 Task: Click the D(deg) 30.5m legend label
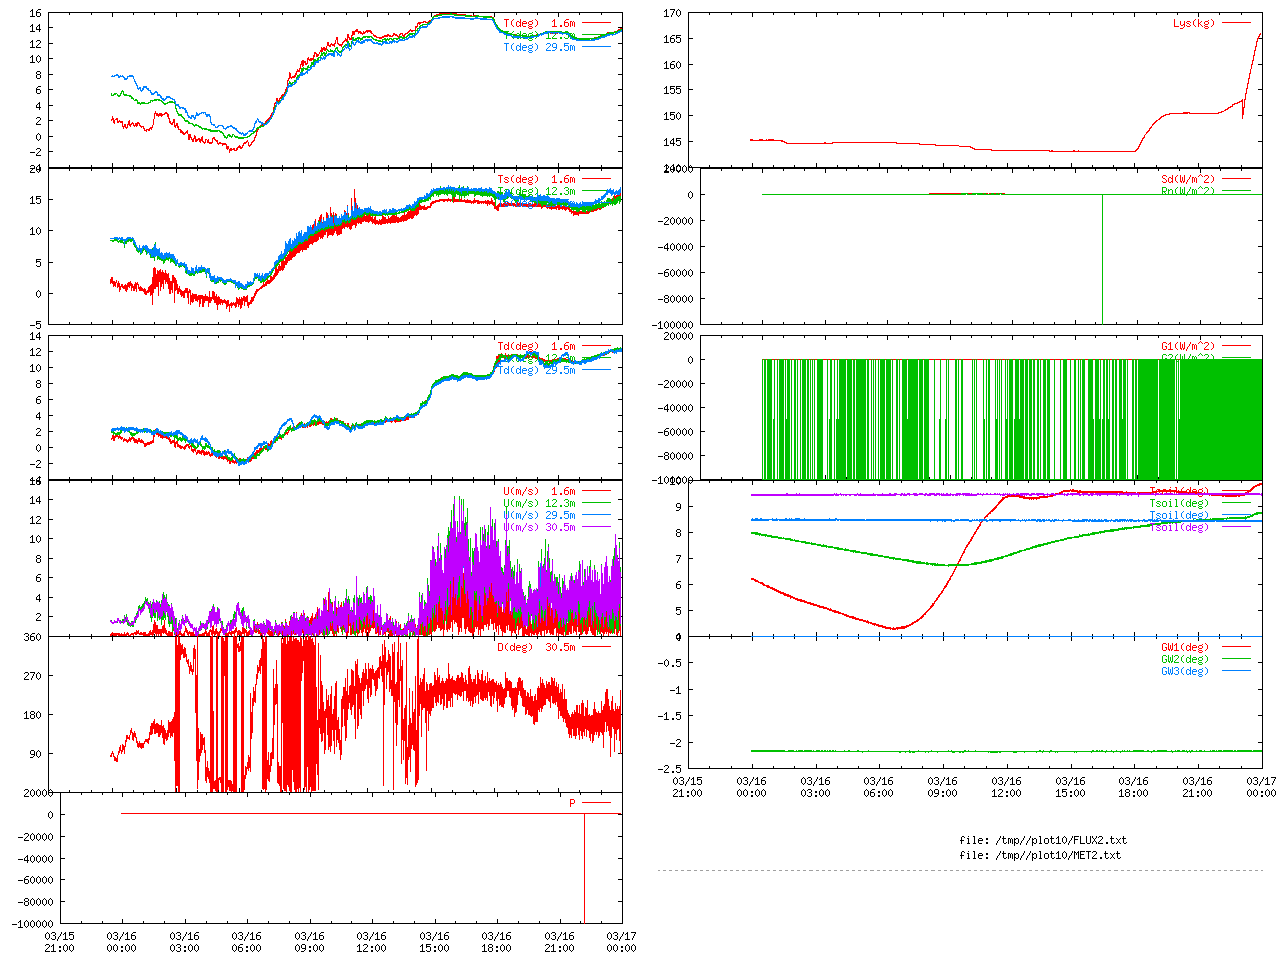[x=536, y=647]
